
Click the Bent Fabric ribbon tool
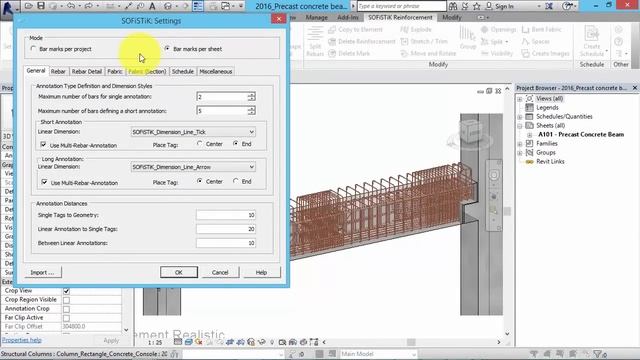[x=542, y=29]
